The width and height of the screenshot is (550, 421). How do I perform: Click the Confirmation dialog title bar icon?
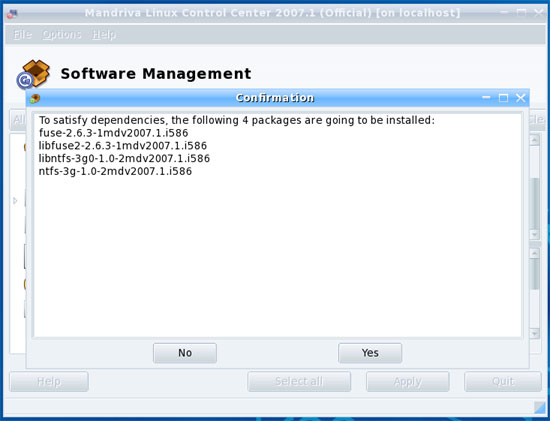click(x=35, y=99)
